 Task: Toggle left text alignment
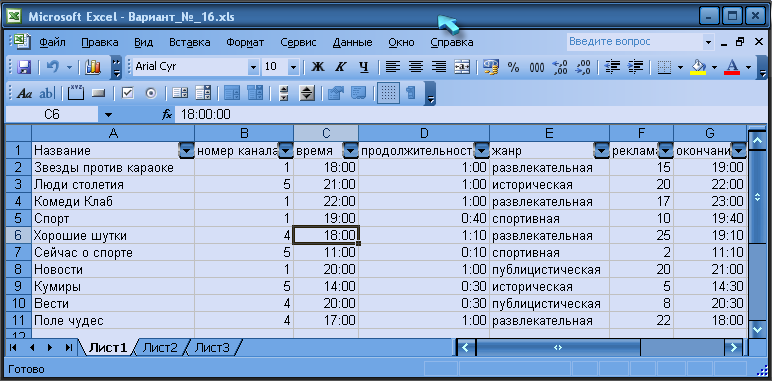click(392, 67)
